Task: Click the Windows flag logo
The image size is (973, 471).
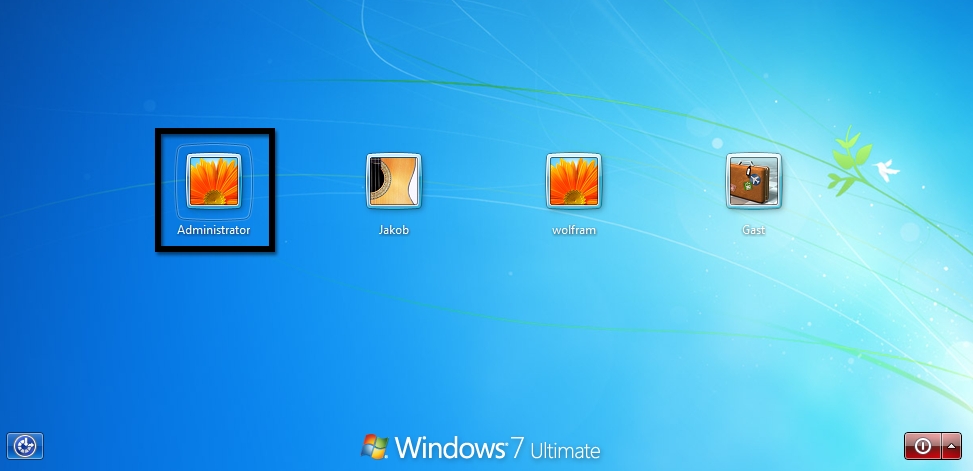Action: tap(375, 446)
